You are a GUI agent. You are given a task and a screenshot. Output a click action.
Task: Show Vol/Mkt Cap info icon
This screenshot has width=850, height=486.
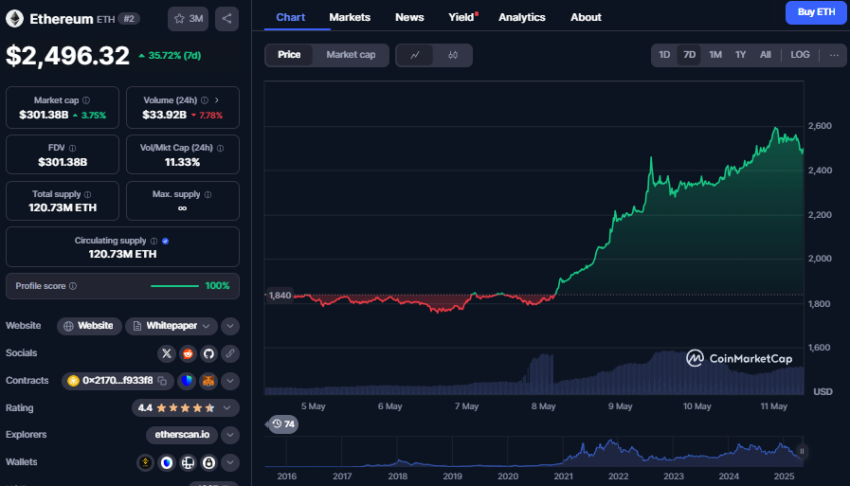[220, 148]
